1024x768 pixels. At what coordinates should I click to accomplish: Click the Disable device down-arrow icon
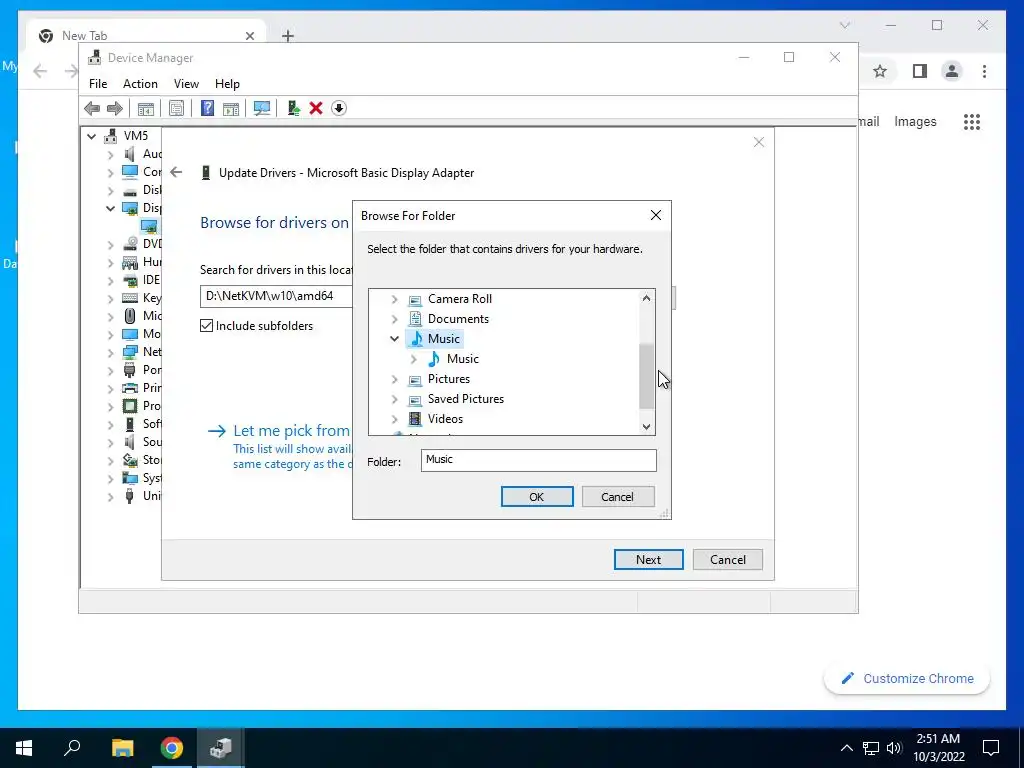(338, 108)
